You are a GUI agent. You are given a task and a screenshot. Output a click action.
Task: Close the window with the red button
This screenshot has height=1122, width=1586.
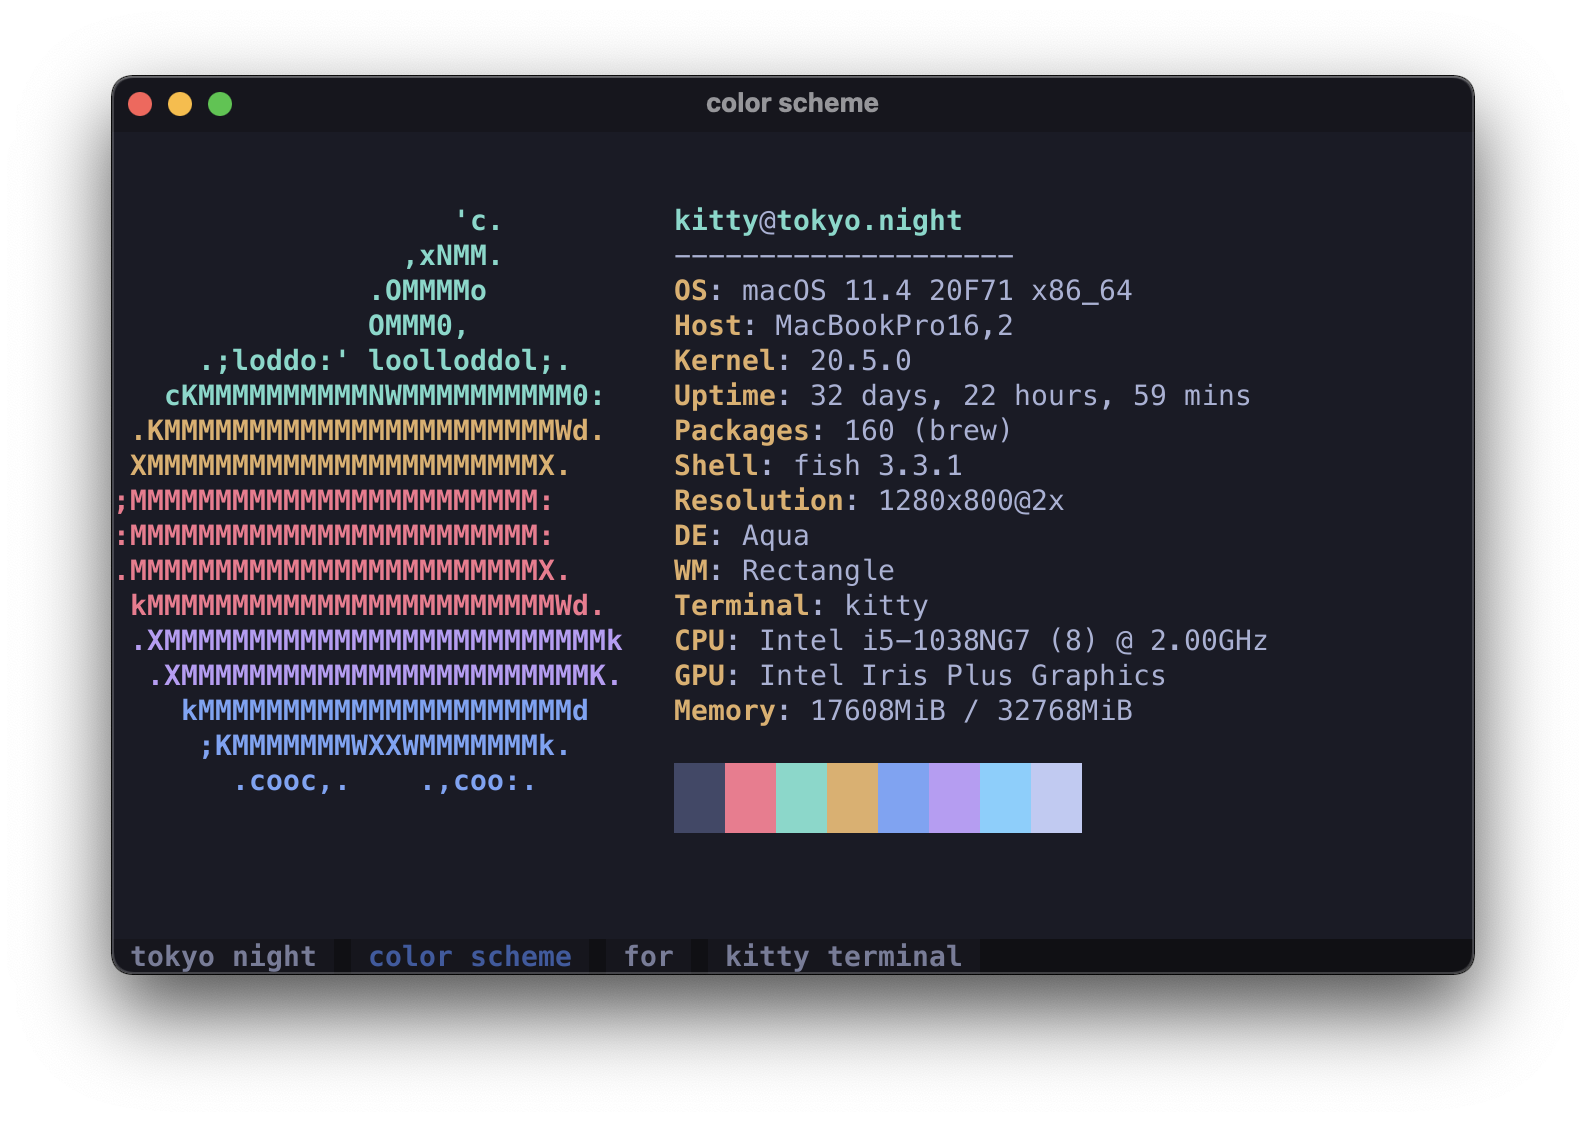coord(140,104)
